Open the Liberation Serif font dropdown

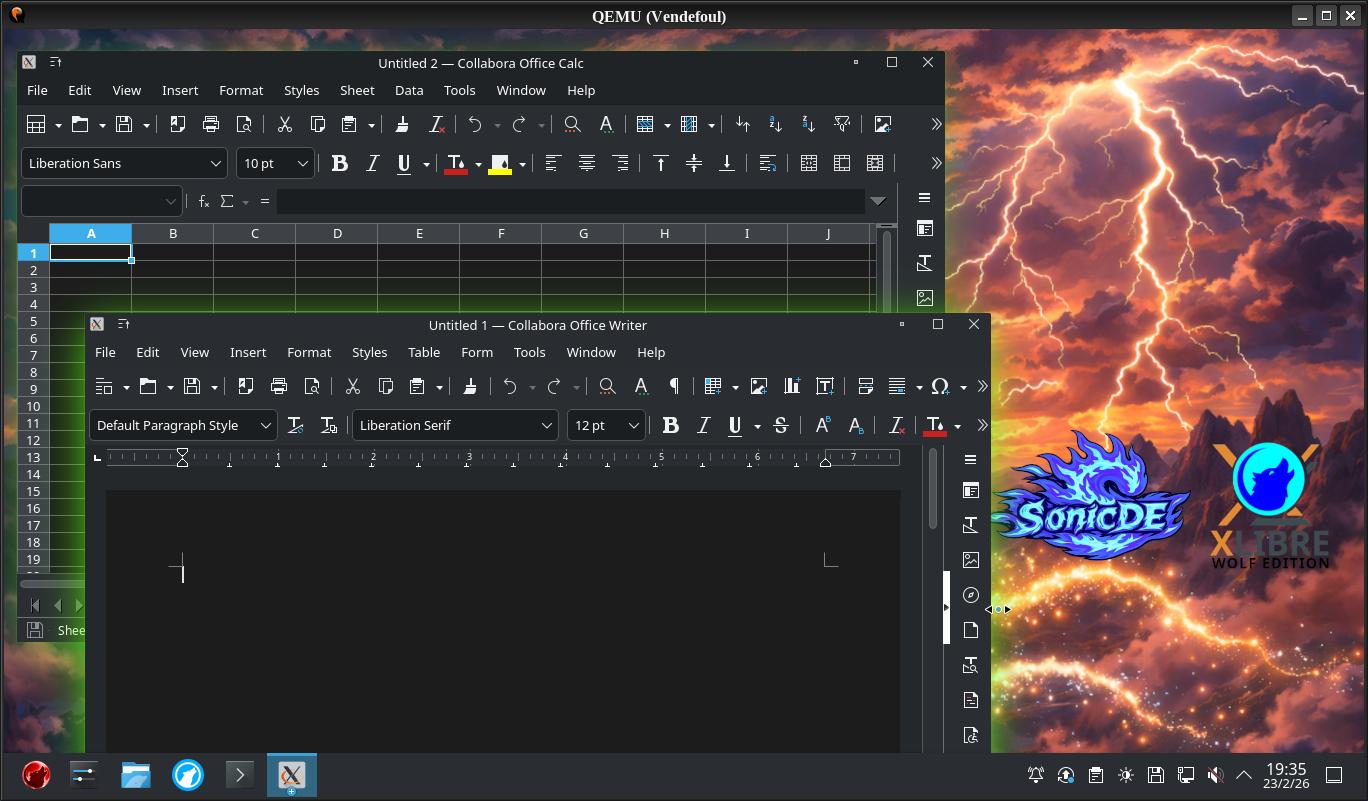click(546, 425)
